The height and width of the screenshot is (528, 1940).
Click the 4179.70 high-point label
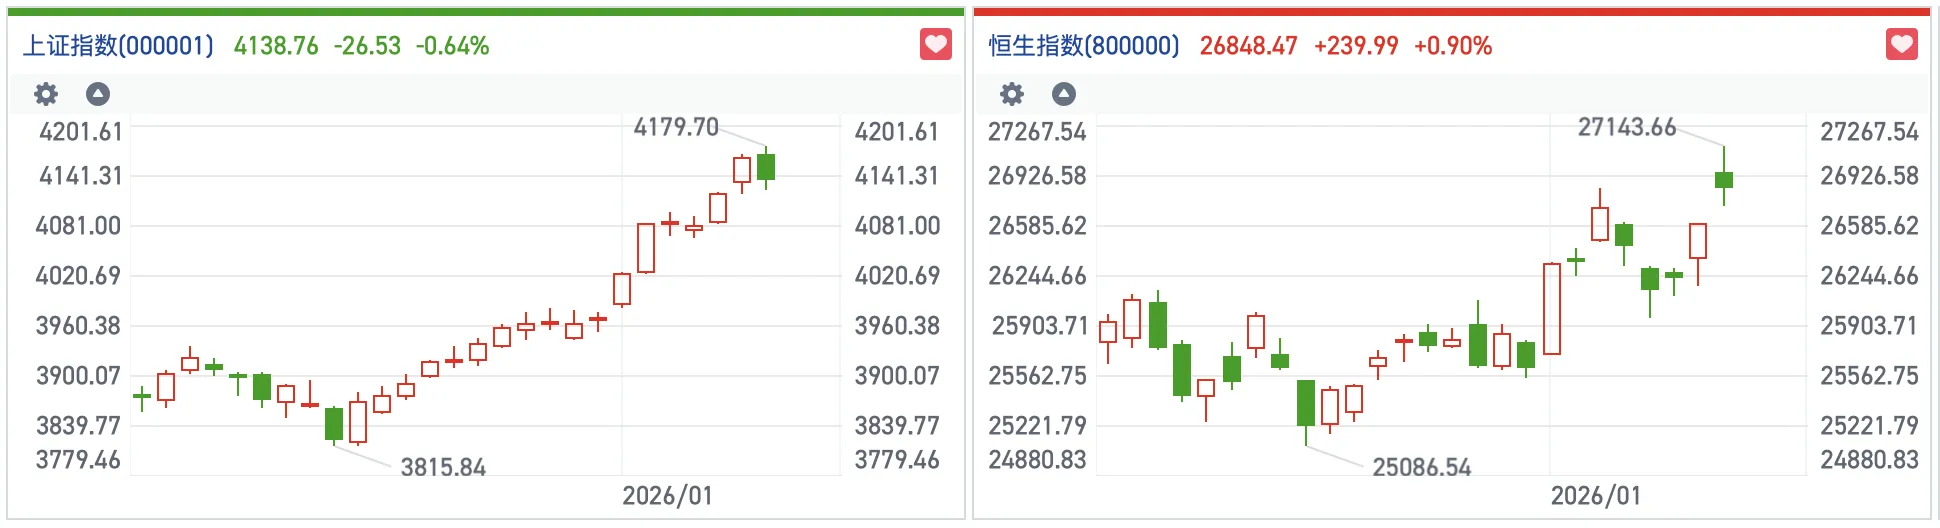[676, 127]
